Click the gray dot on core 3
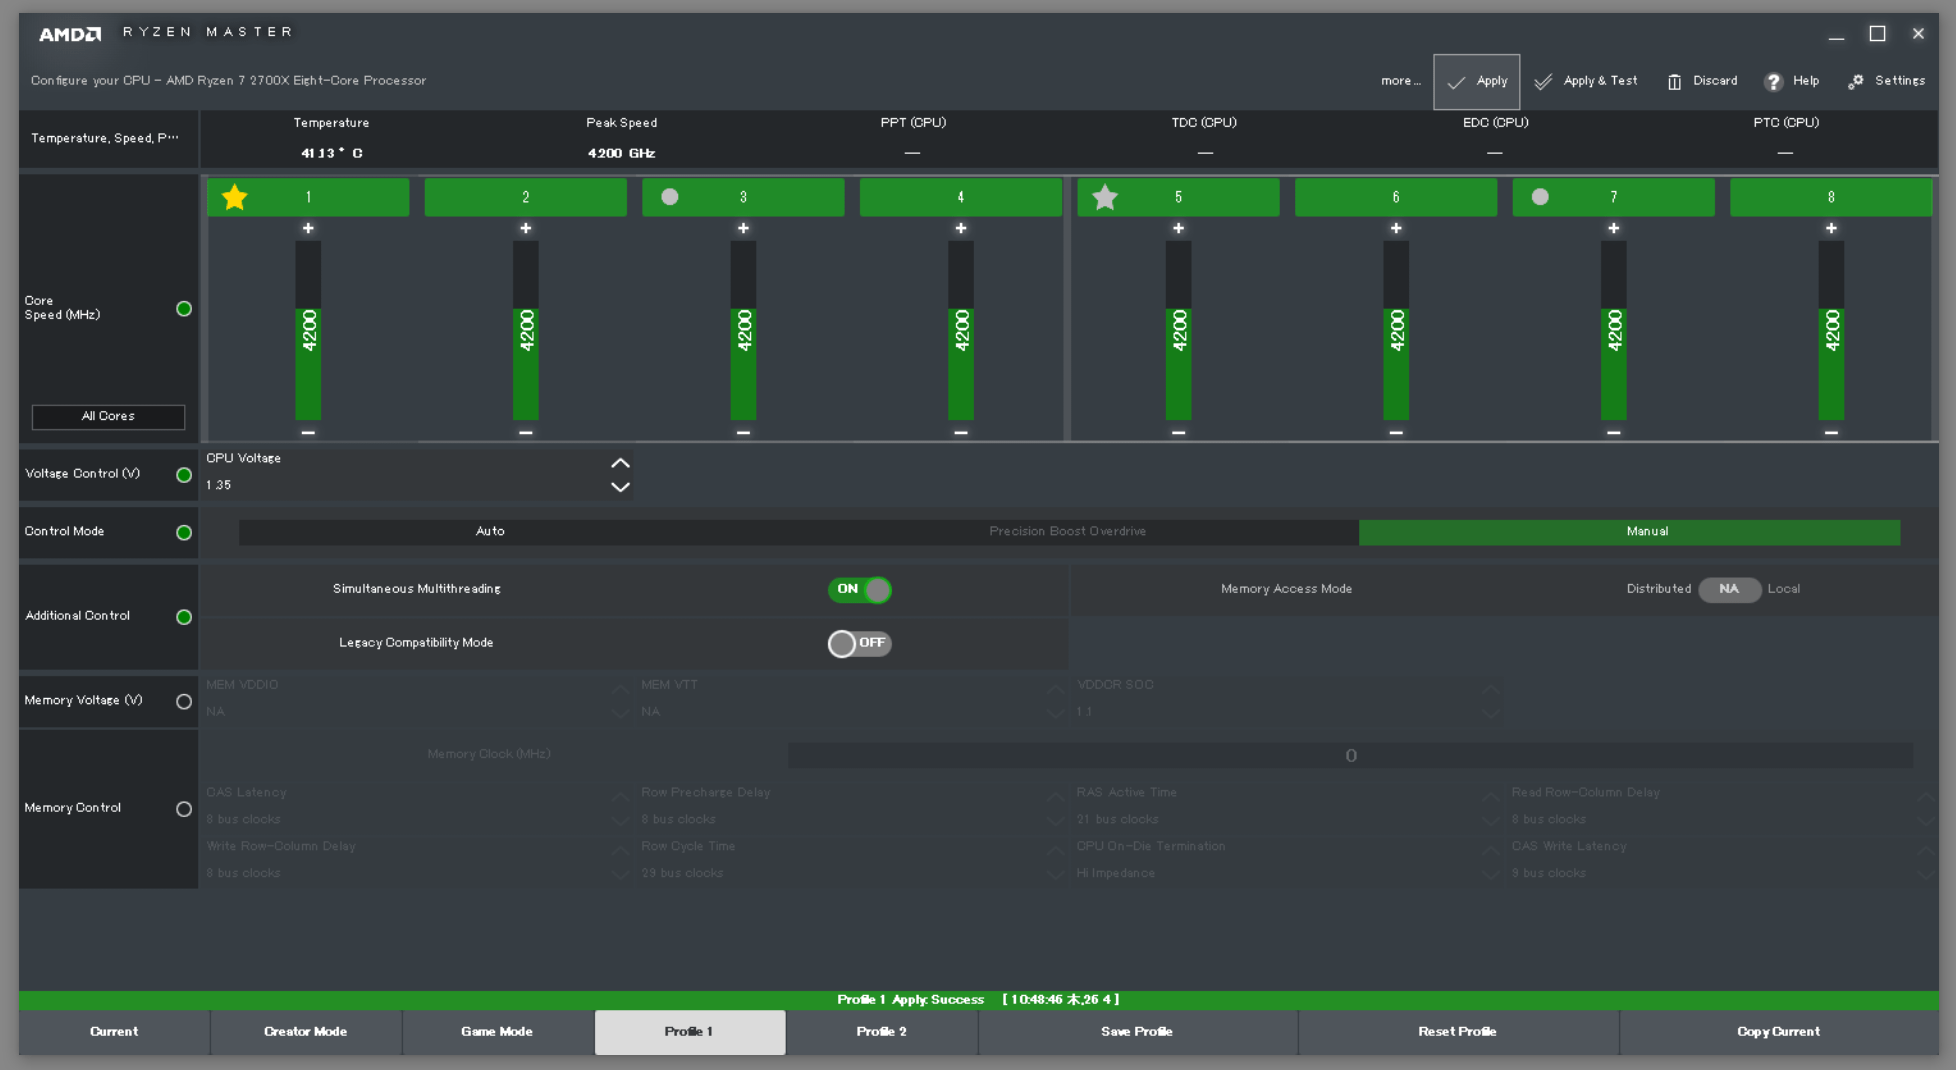Screen dimensions: 1956x1070 [x=669, y=197]
